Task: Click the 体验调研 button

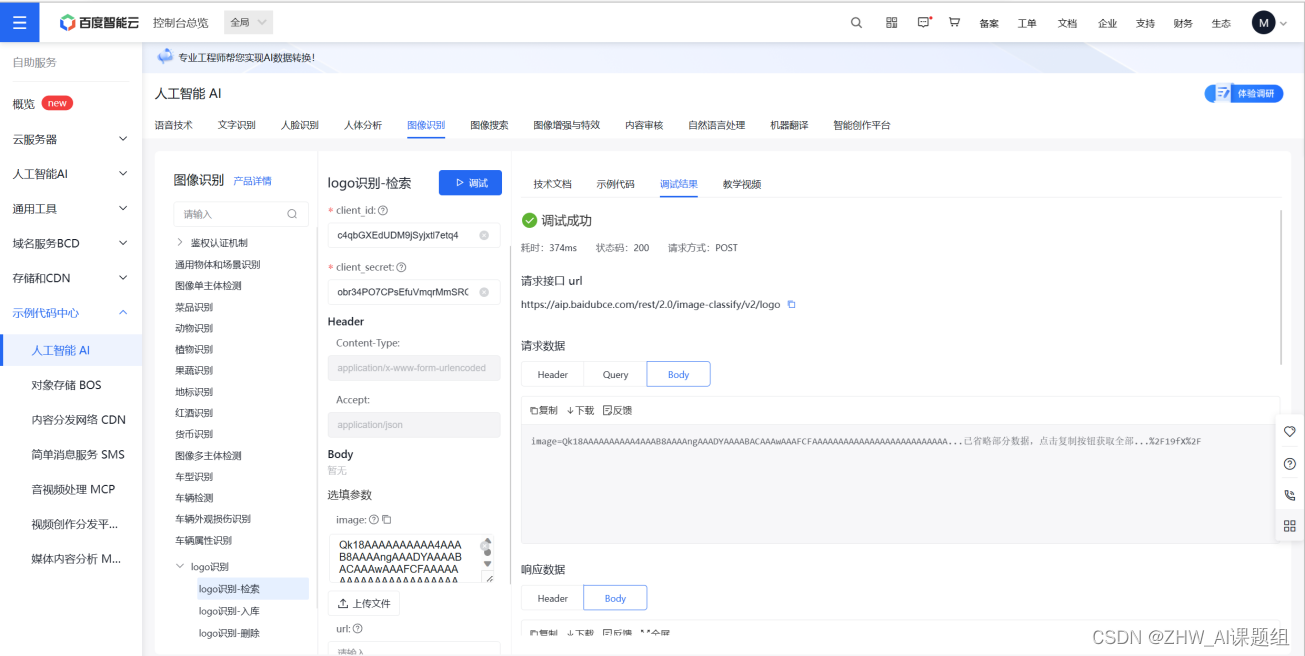Action: pos(1244,93)
